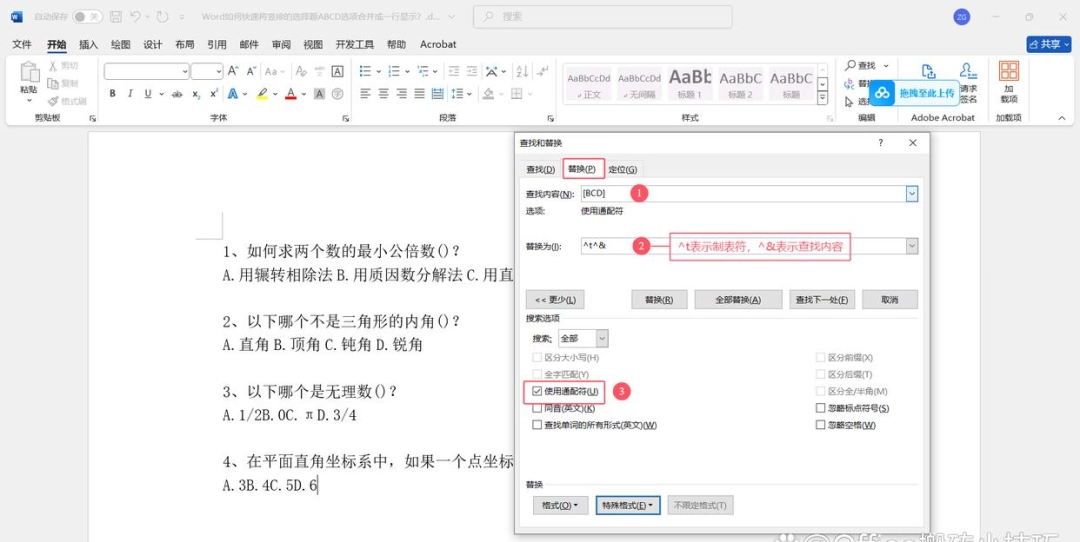Open Format menu button in dialog
This screenshot has height=542, width=1080.
point(560,505)
